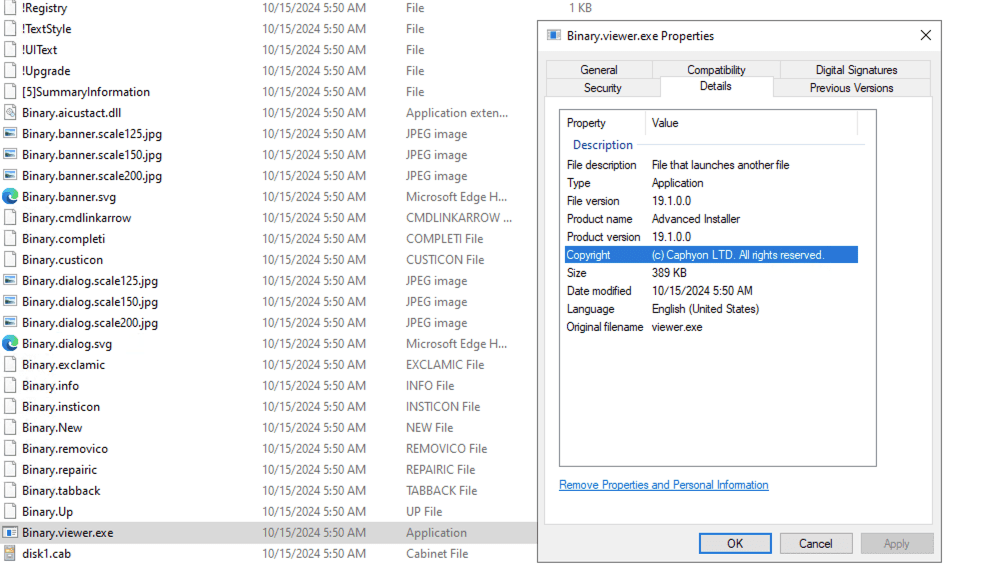The height and width of the screenshot is (565, 1008).
Task: Click the disk1.cab cabinet file icon
Action: tap(10, 553)
